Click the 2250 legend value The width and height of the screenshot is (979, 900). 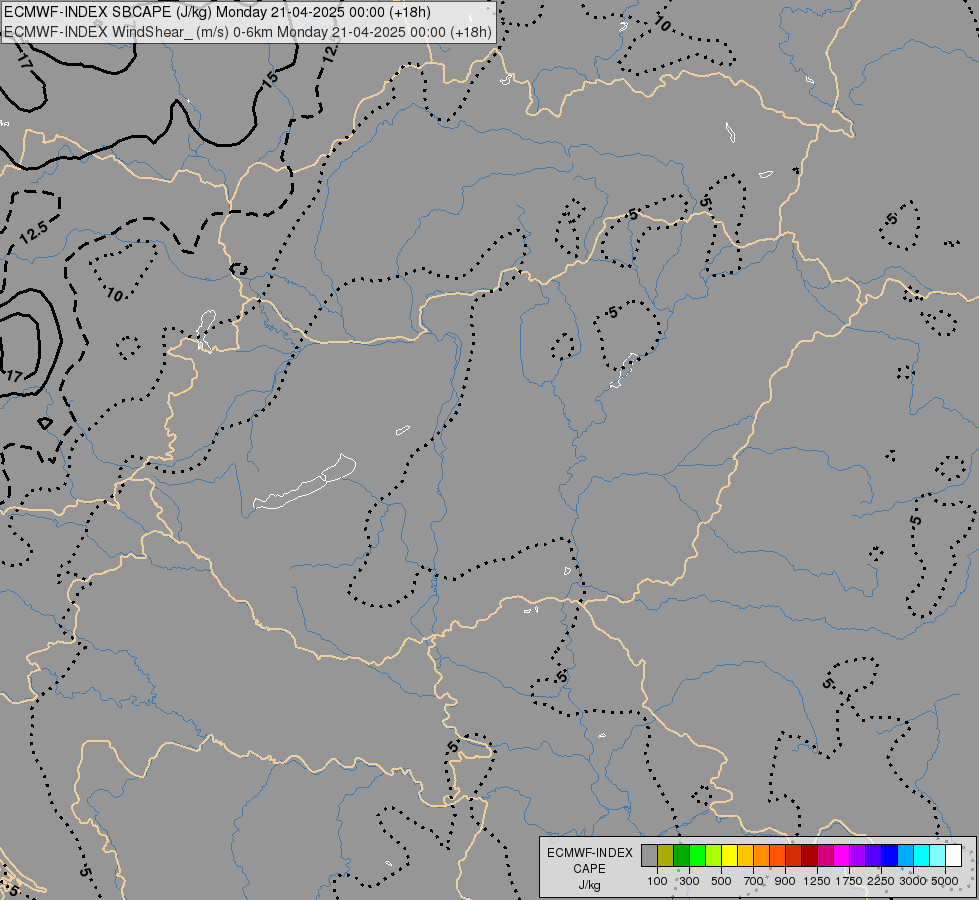881,881
